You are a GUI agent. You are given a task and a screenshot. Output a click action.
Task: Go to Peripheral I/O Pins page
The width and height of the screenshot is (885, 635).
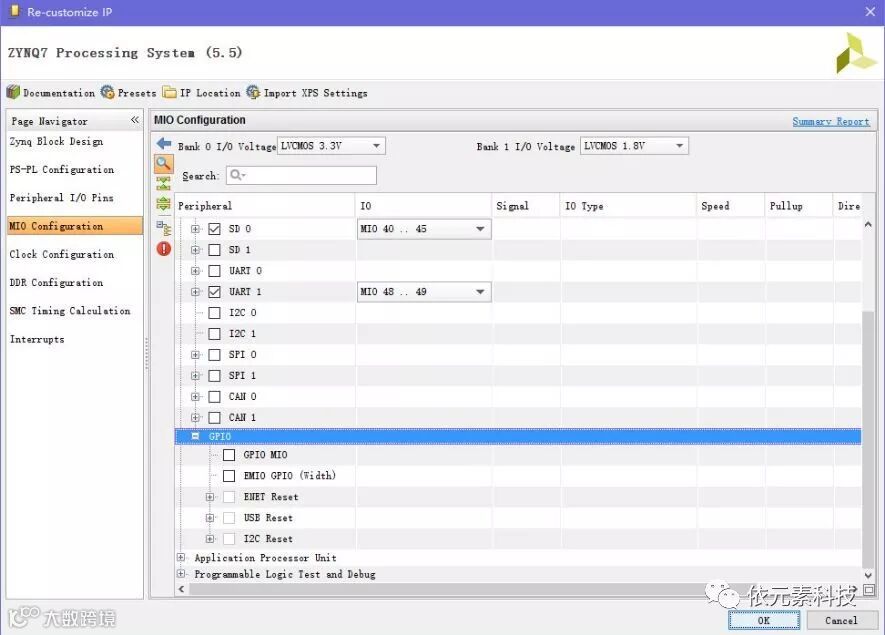(62, 198)
